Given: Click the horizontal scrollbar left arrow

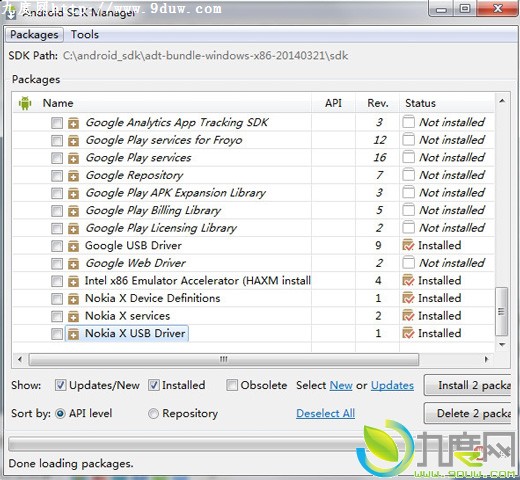Looking at the screenshot, I should pos(20,359).
